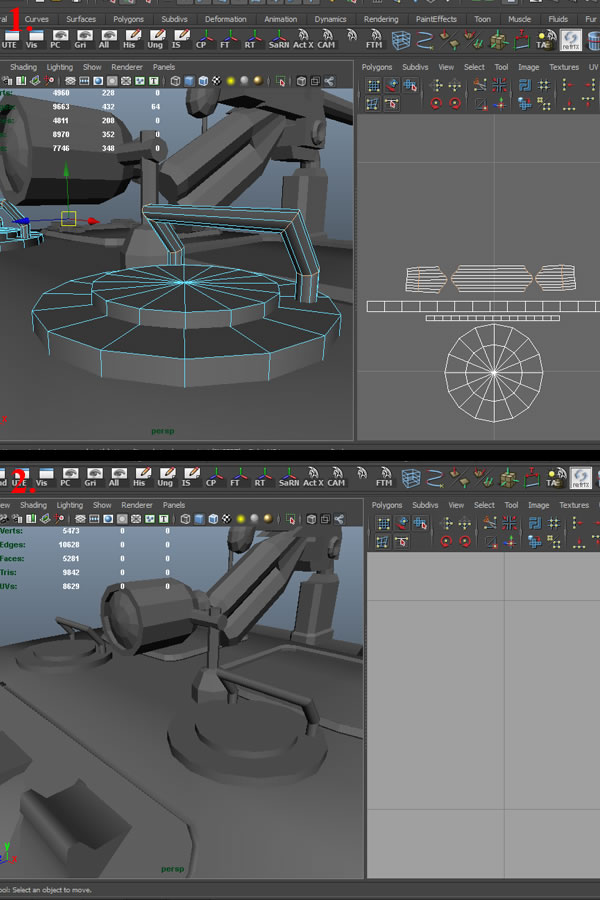Open Panels menu in lower viewport panel
The width and height of the screenshot is (600, 900).
click(x=174, y=505)
